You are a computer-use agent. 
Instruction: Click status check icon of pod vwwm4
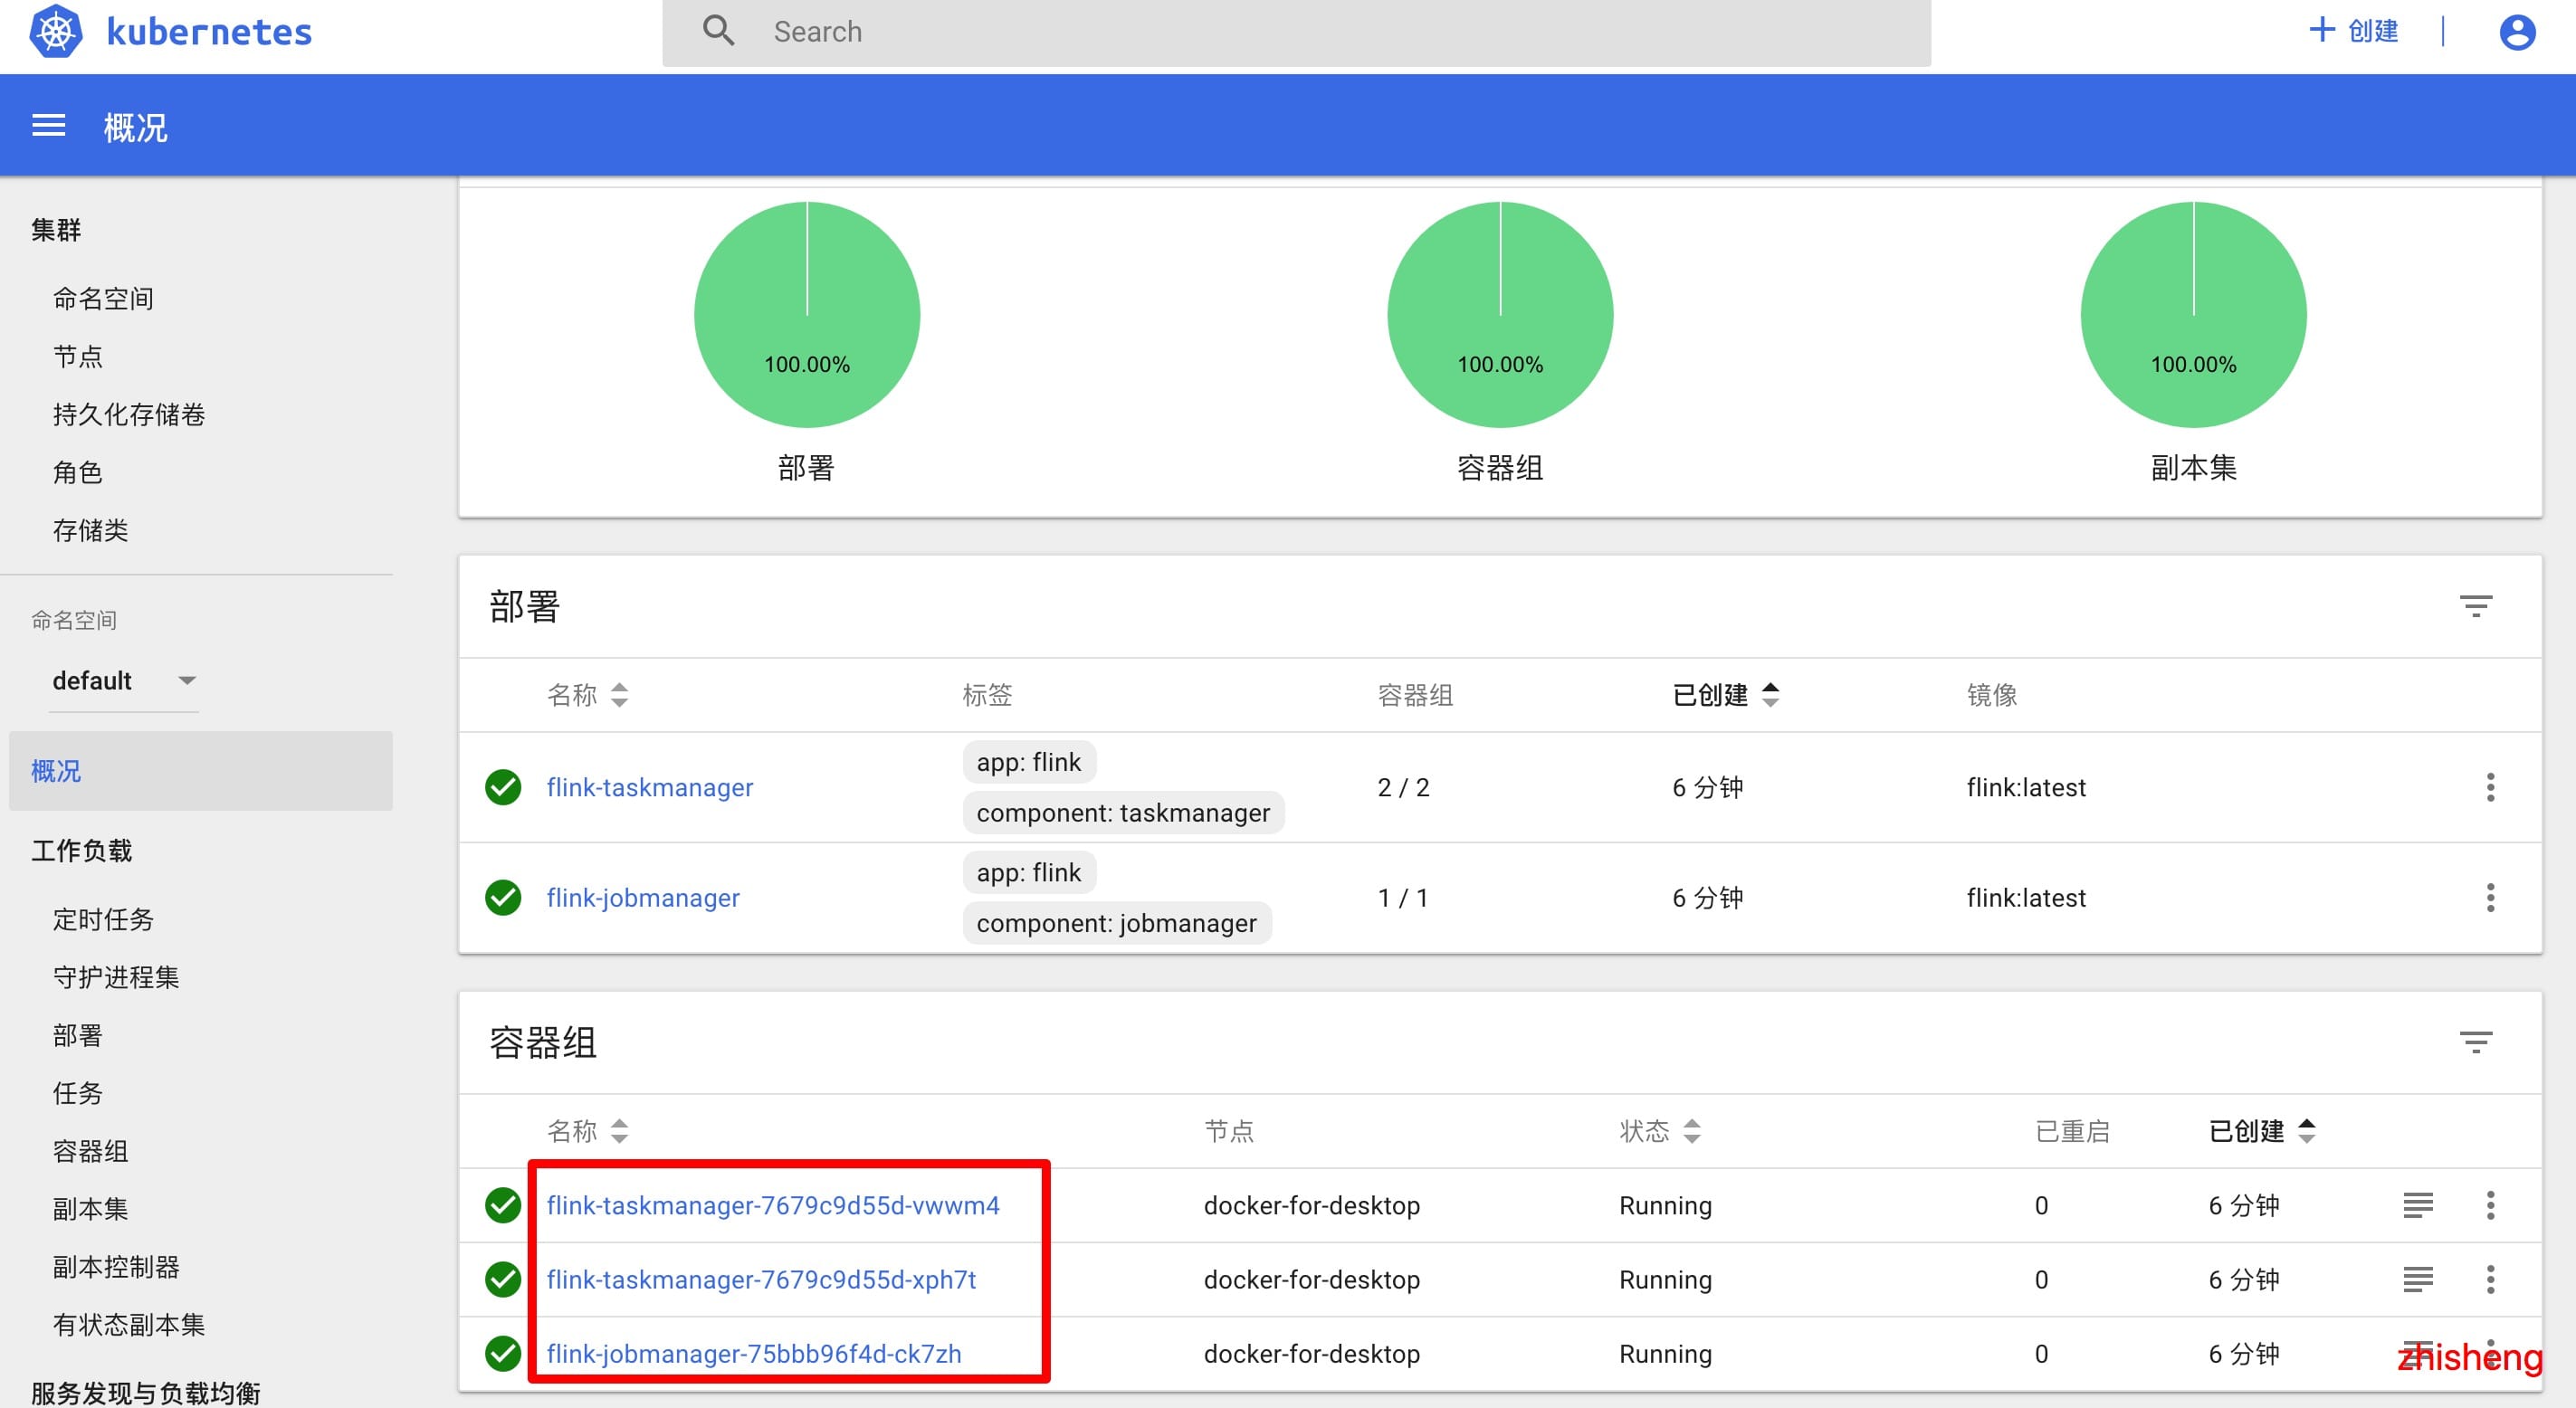coord(503,1205)
